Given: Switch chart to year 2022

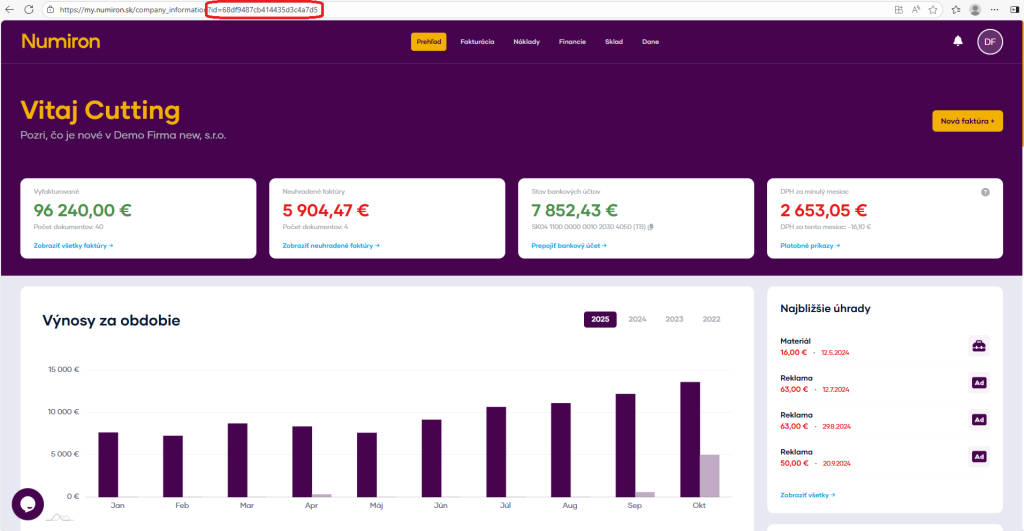Looking at the screenshot, I should (711, 319).
